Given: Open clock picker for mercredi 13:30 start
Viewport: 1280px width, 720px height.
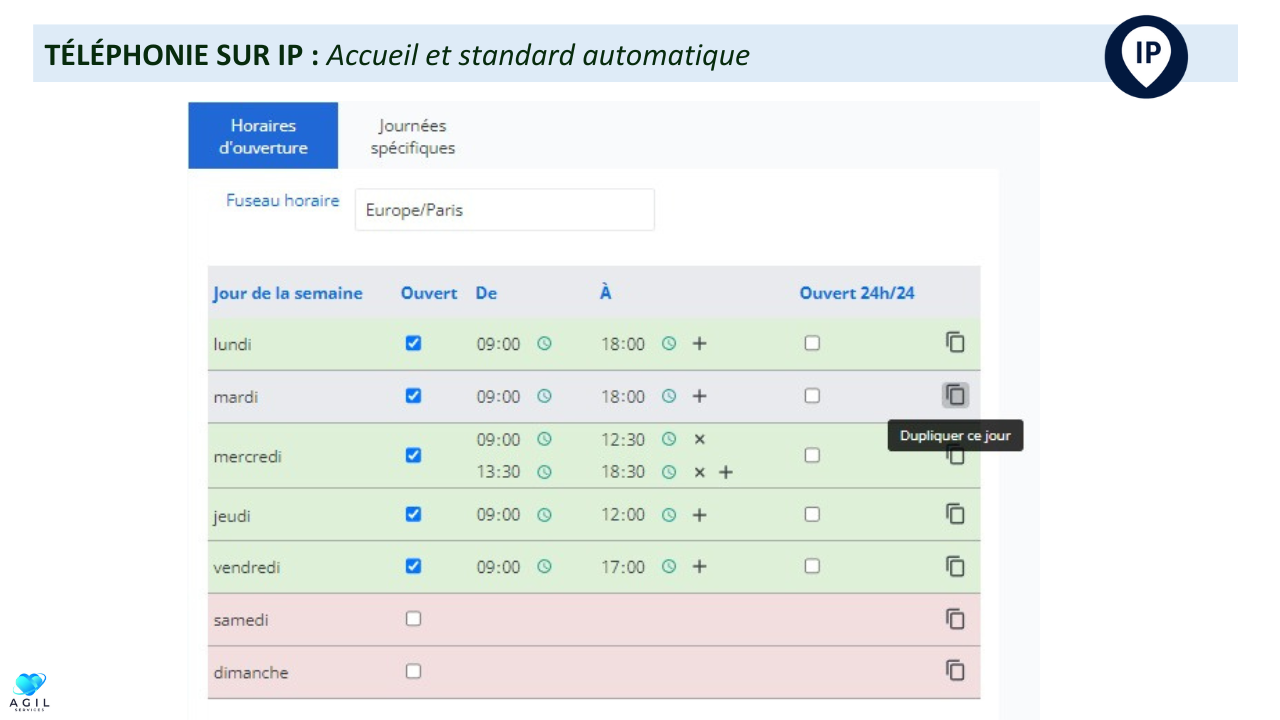Looking at the screenshot, I should 544,472.
